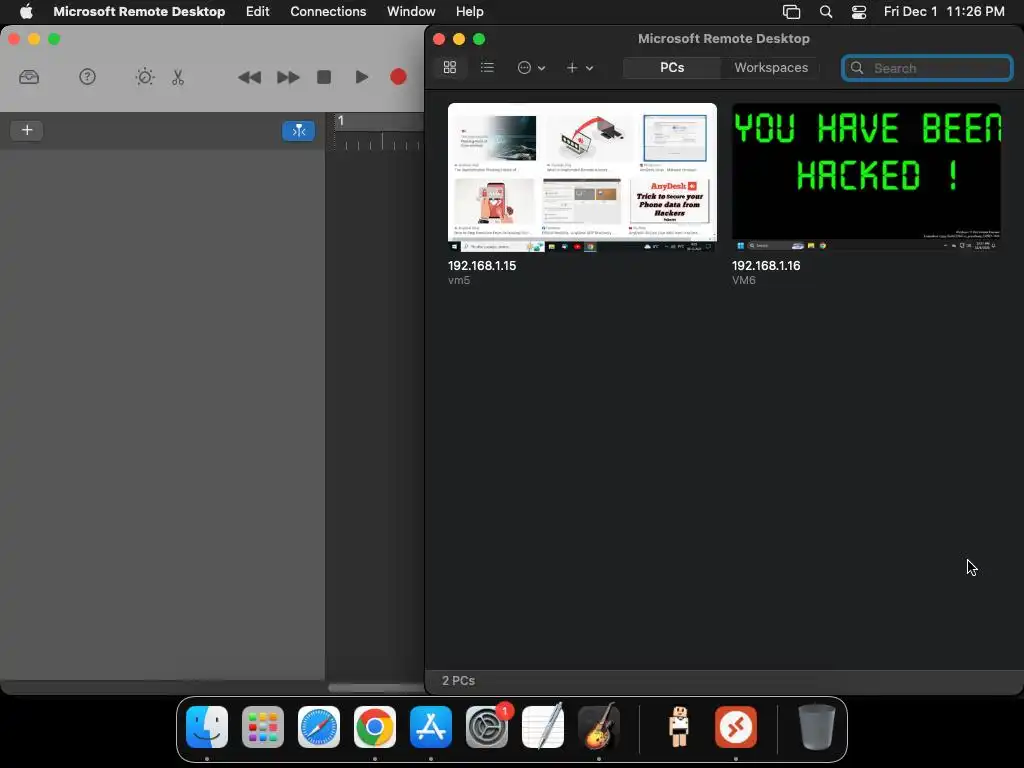
Task: Open the Microsoft Remote Desktop app menu
Action: tap(139, 11)
